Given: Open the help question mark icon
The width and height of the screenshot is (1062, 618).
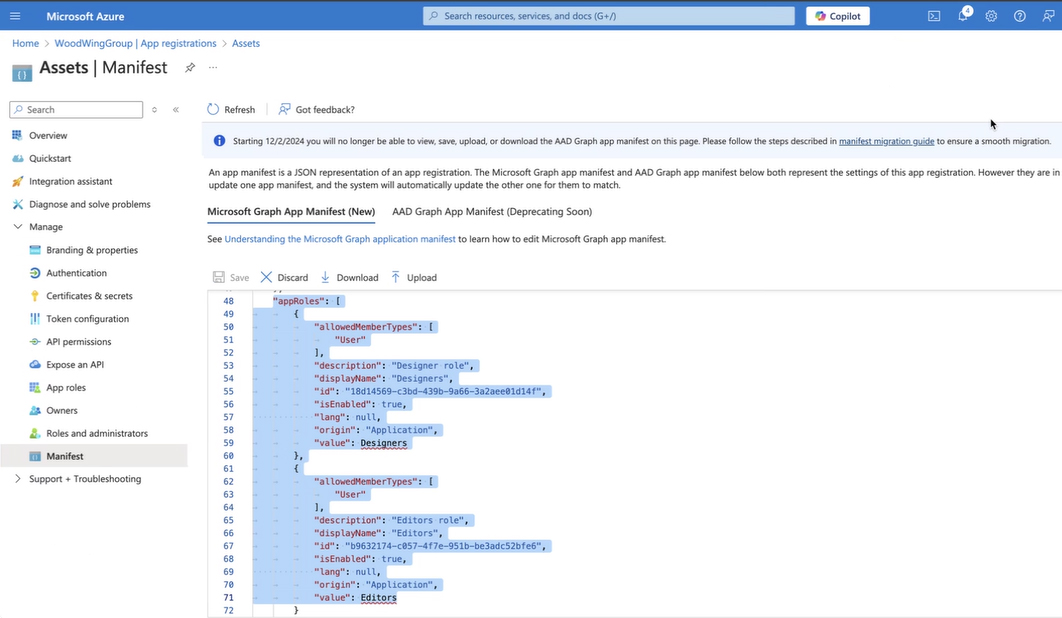Looking at the screenshot, I should coord(1019,16).
